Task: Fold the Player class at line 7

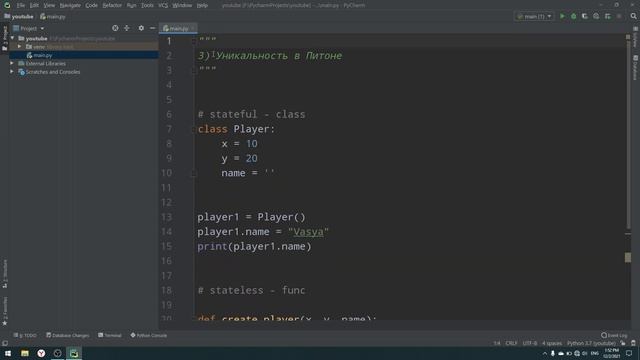Action: [x=194, y=129]
